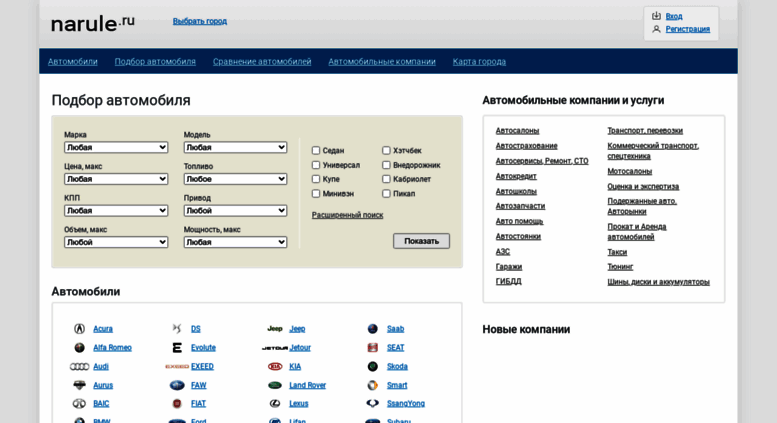
Task: Open the Расширенный поиск link
Action: click(347, 215)
